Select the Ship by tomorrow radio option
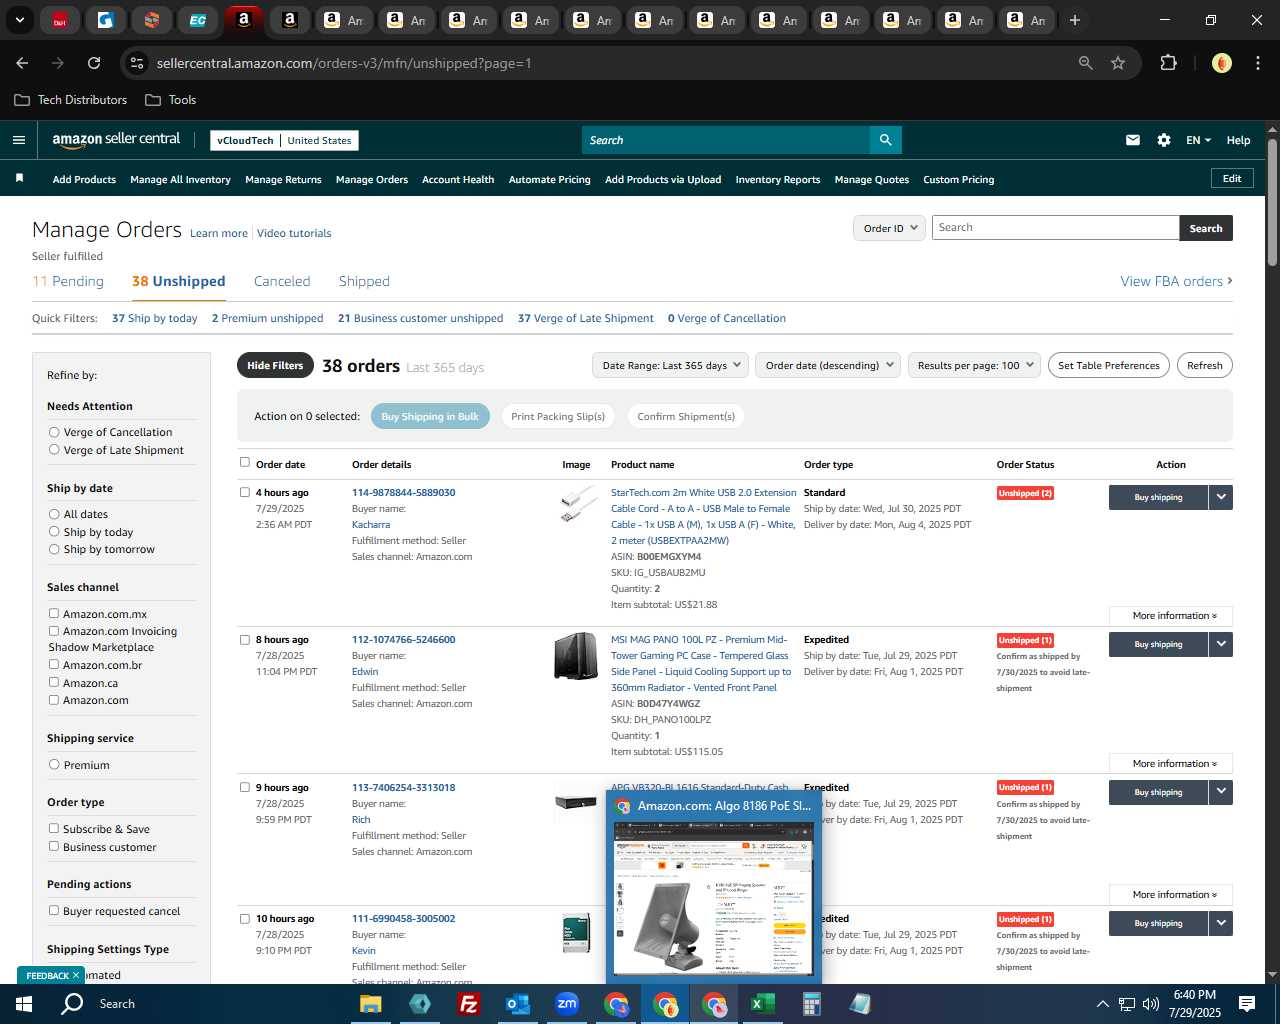This screenshot has width=1280, height=1024. [54, 549]
